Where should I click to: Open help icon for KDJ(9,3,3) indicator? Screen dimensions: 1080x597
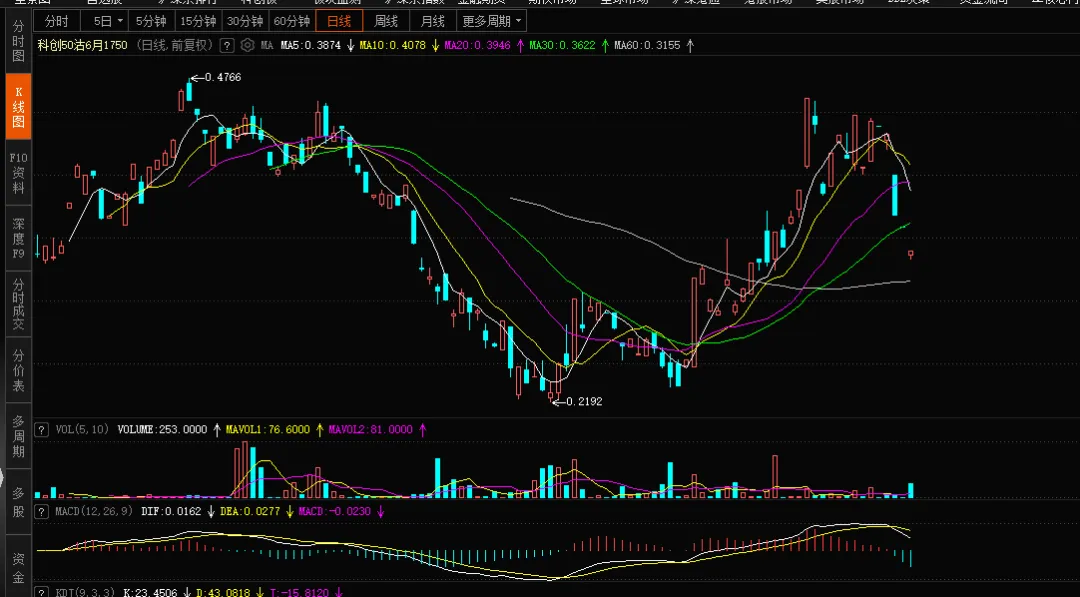point(41,592)
